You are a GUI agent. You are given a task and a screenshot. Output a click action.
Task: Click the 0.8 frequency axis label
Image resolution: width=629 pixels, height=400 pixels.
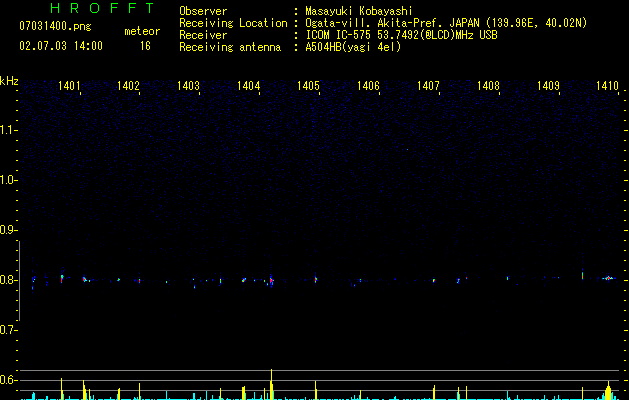[x=8, y=280]
